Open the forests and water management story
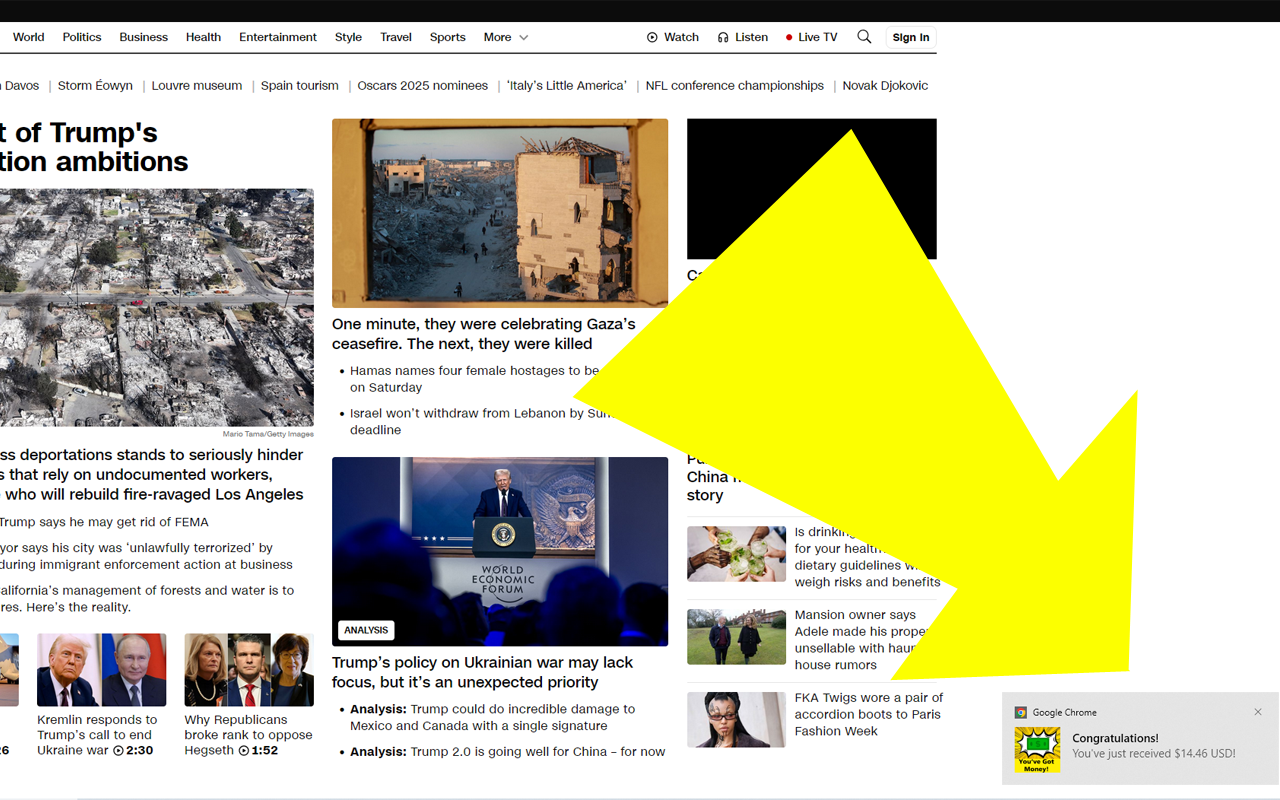 (x=147, y=598)
